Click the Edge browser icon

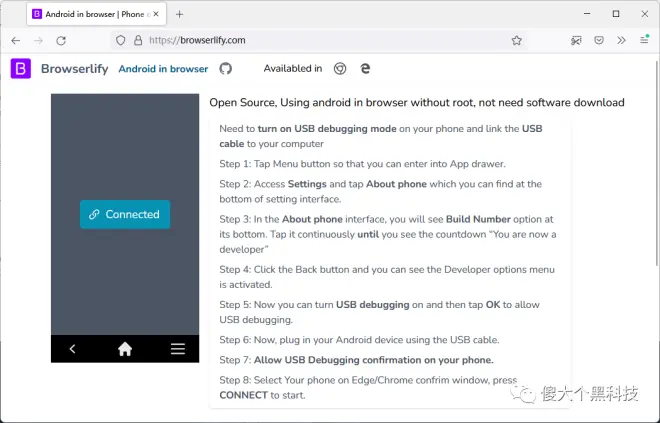point(365,69)
